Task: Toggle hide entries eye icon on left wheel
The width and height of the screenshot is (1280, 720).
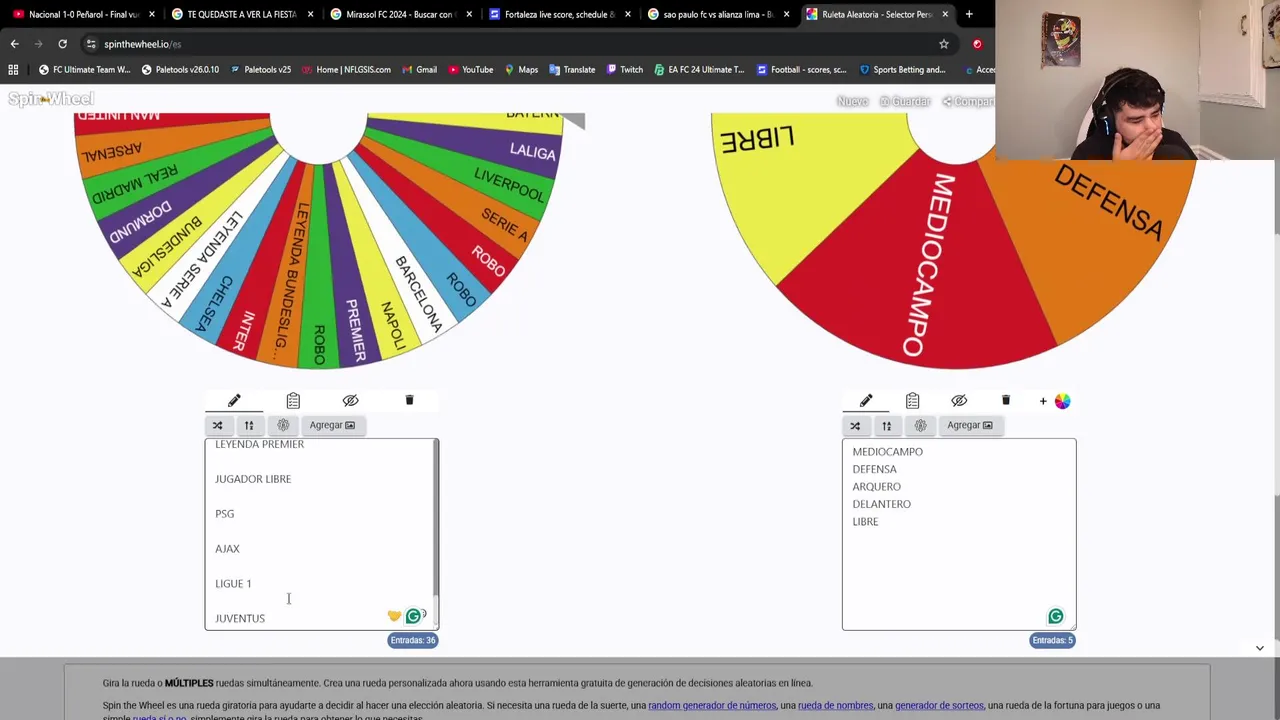Action: 350,400
